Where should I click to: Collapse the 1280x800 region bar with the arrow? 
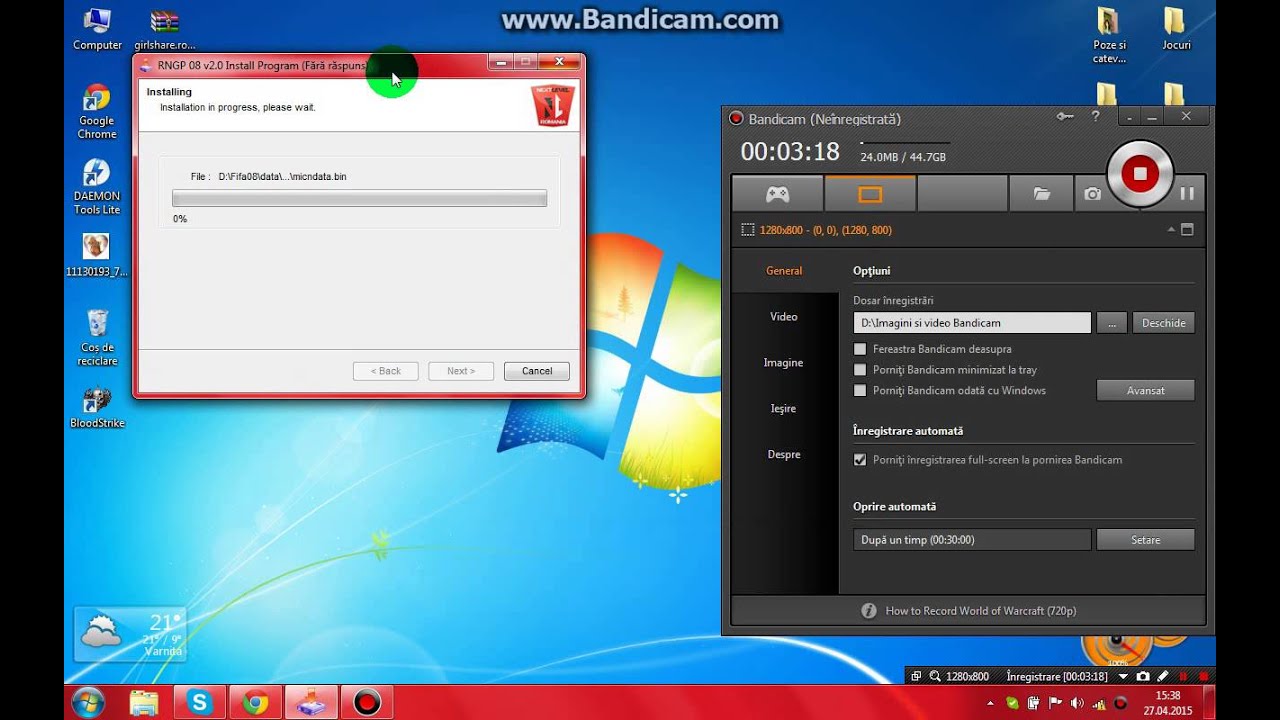pyautogui.click(x=1170, y=229)
